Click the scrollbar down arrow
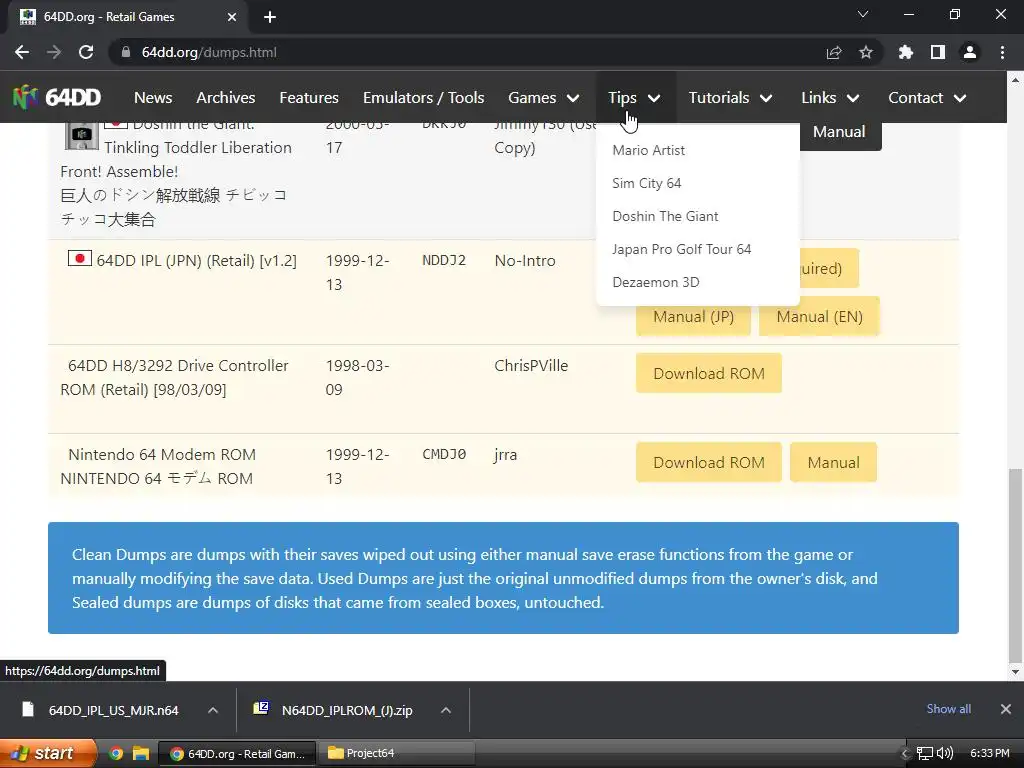This screenshot has height=768, width=1024. coord(1015,671)
